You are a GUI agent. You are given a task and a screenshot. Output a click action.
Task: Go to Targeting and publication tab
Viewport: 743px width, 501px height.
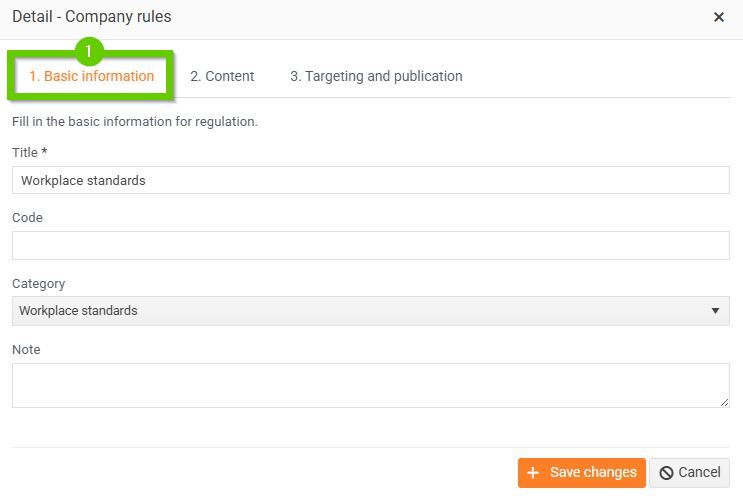click(376, 76)
